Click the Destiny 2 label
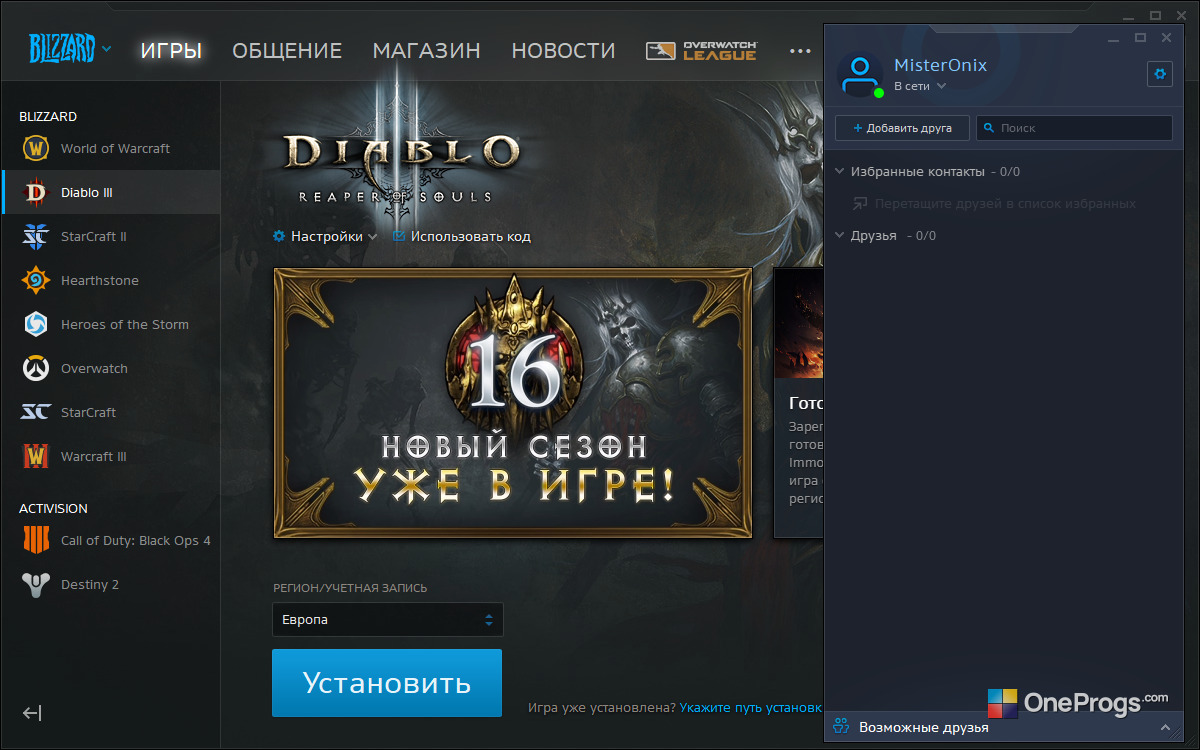 click(x=90, y=584)
